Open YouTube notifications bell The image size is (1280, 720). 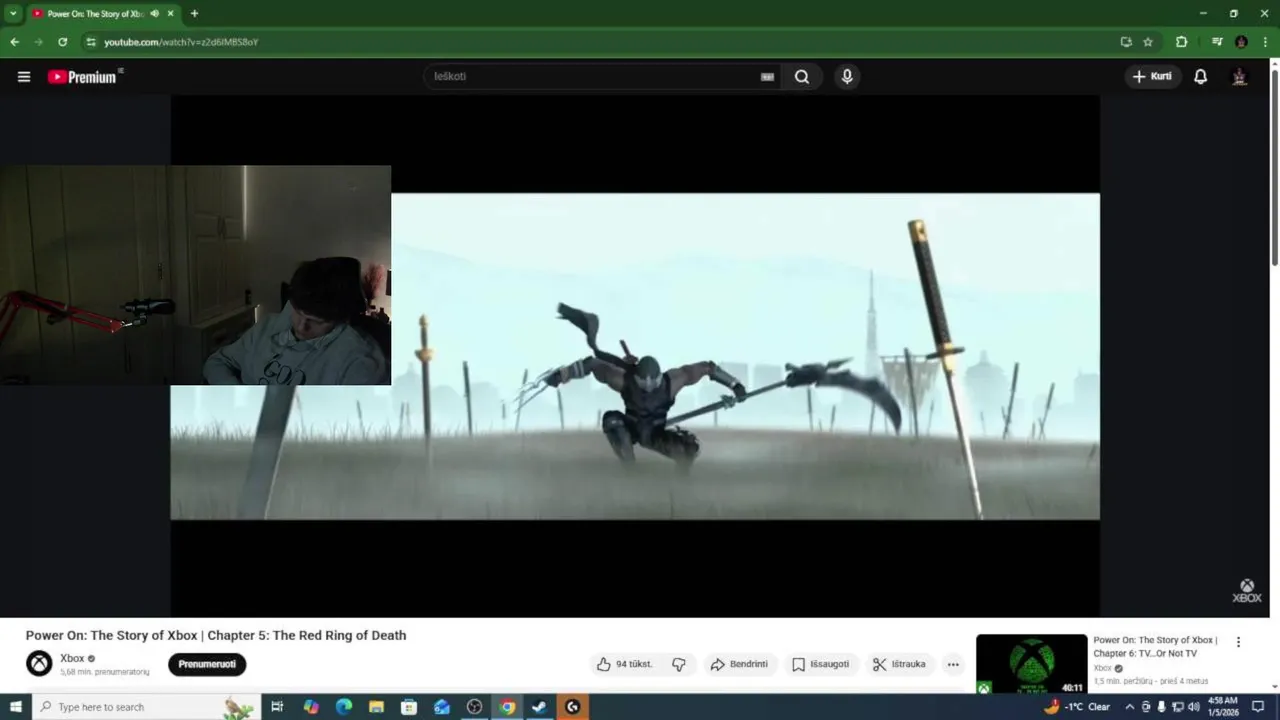(1201, 77)
